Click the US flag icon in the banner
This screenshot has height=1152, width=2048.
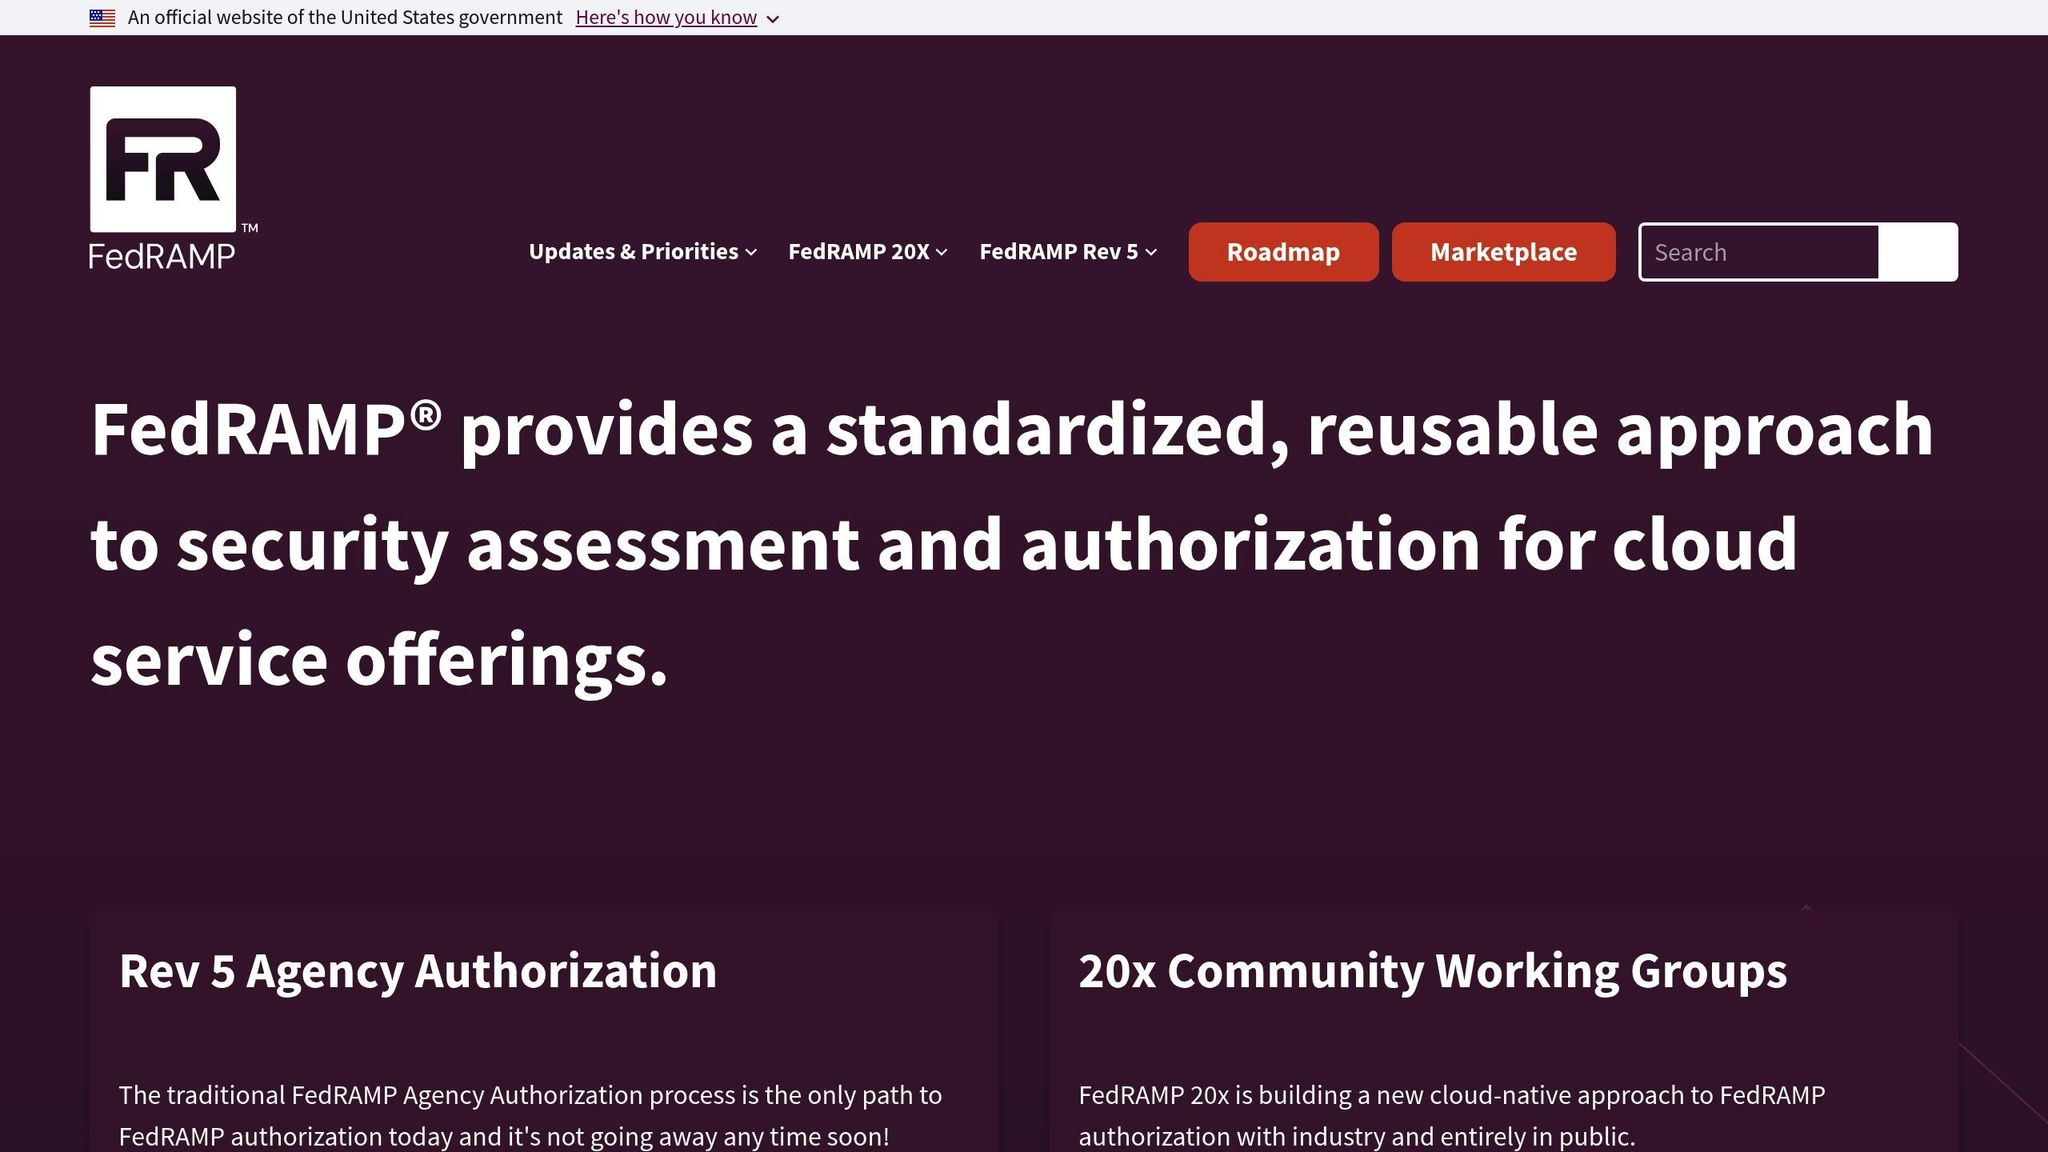click(102, 18)
